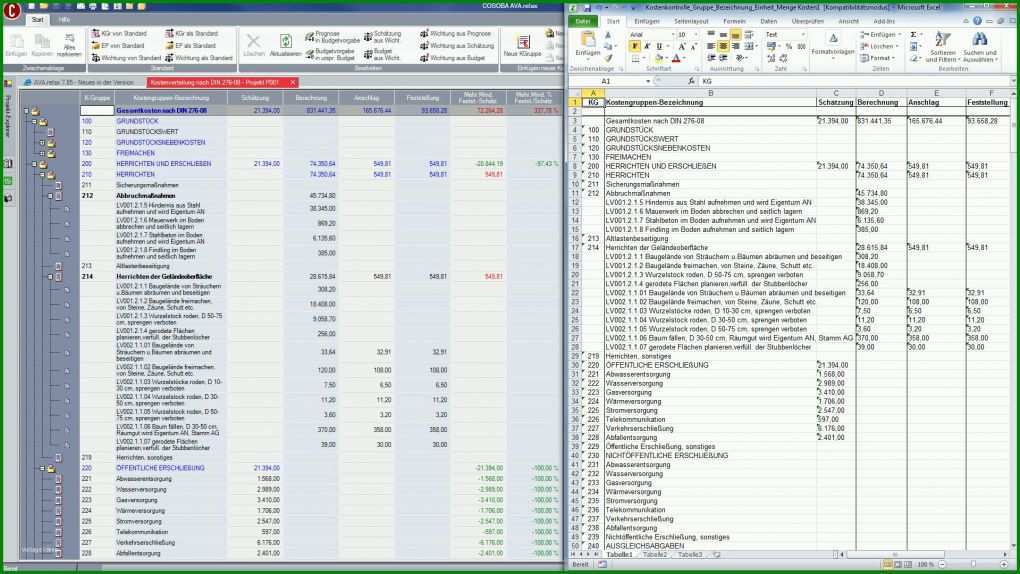Image resolution: width=1020 pixels, height=574 pixels.
Task: Switch to Excel Seitenlayout tab
Action: click(x=691, y=21)
